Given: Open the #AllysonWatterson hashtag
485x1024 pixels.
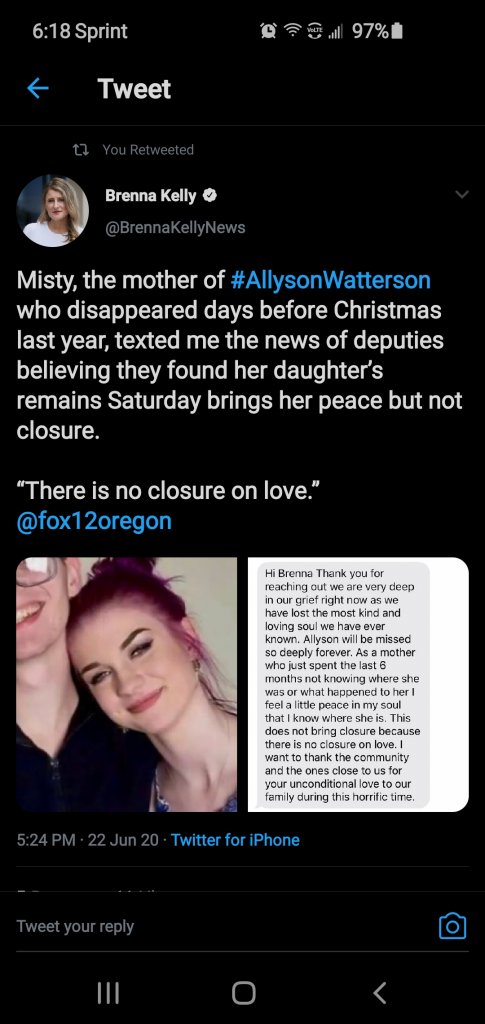Looking at the screenshot, I should pos(331,280).
